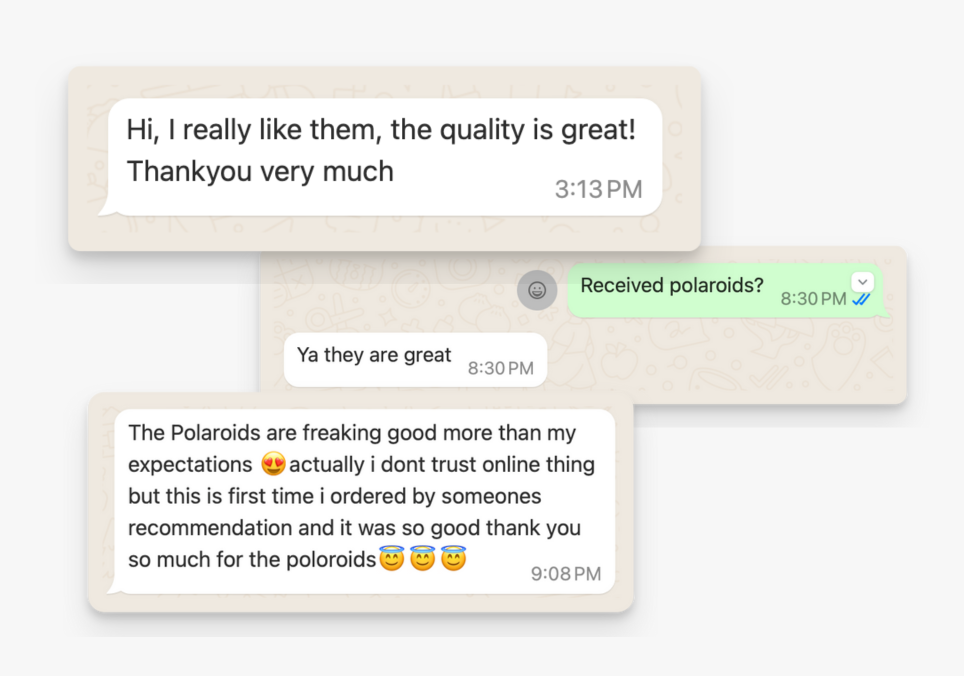
Task: Select the first halo smiley emoji
Action: click(x=392, y=558)
